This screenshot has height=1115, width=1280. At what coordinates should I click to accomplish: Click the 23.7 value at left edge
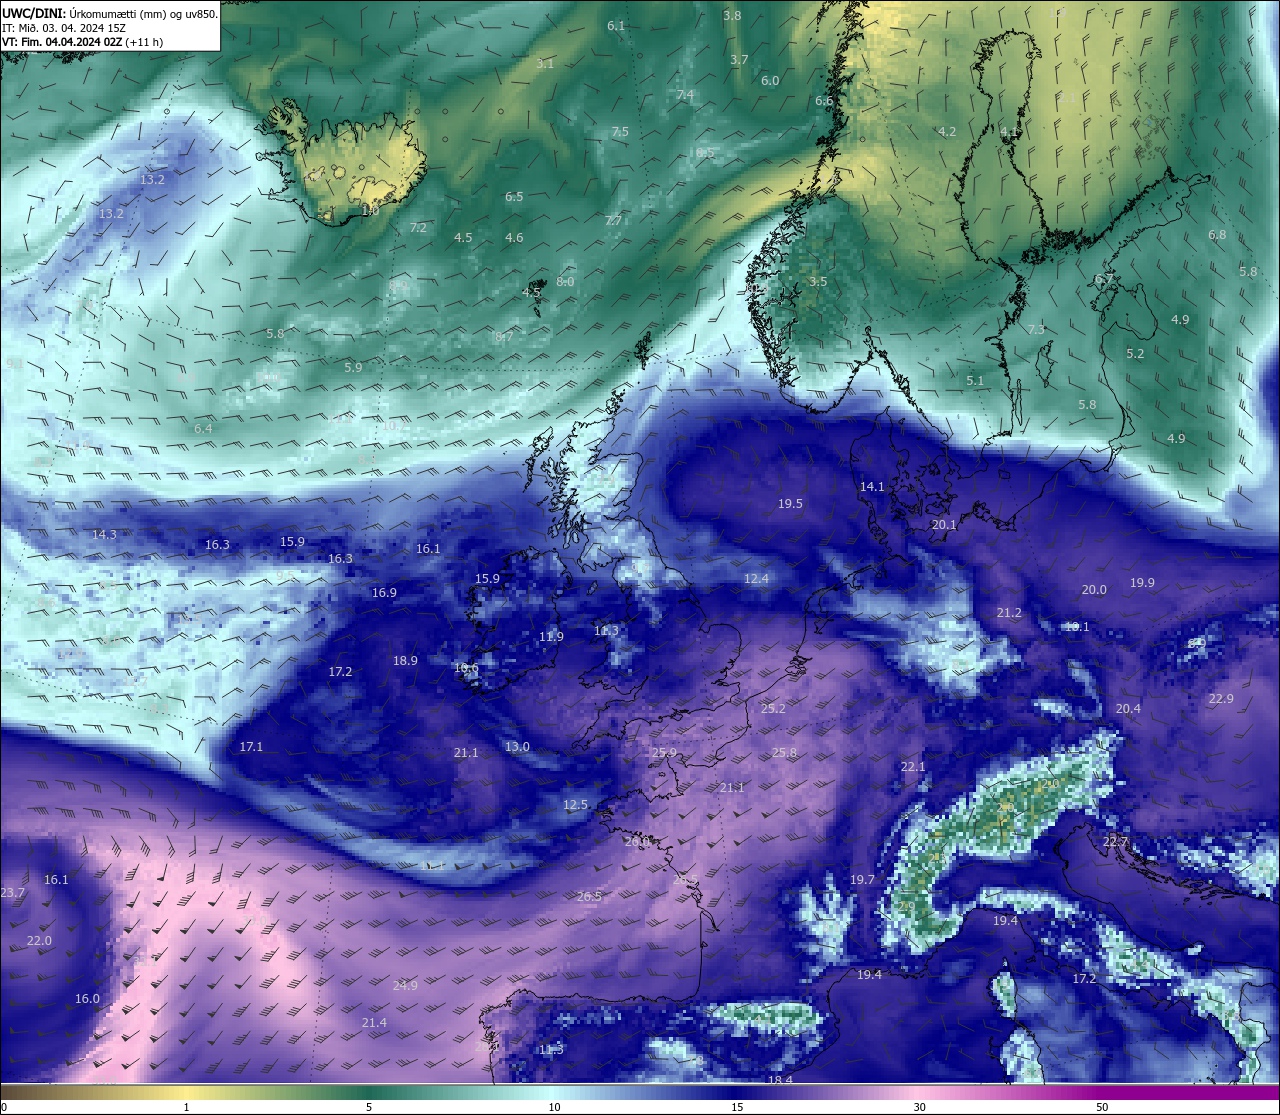(12, 892)
